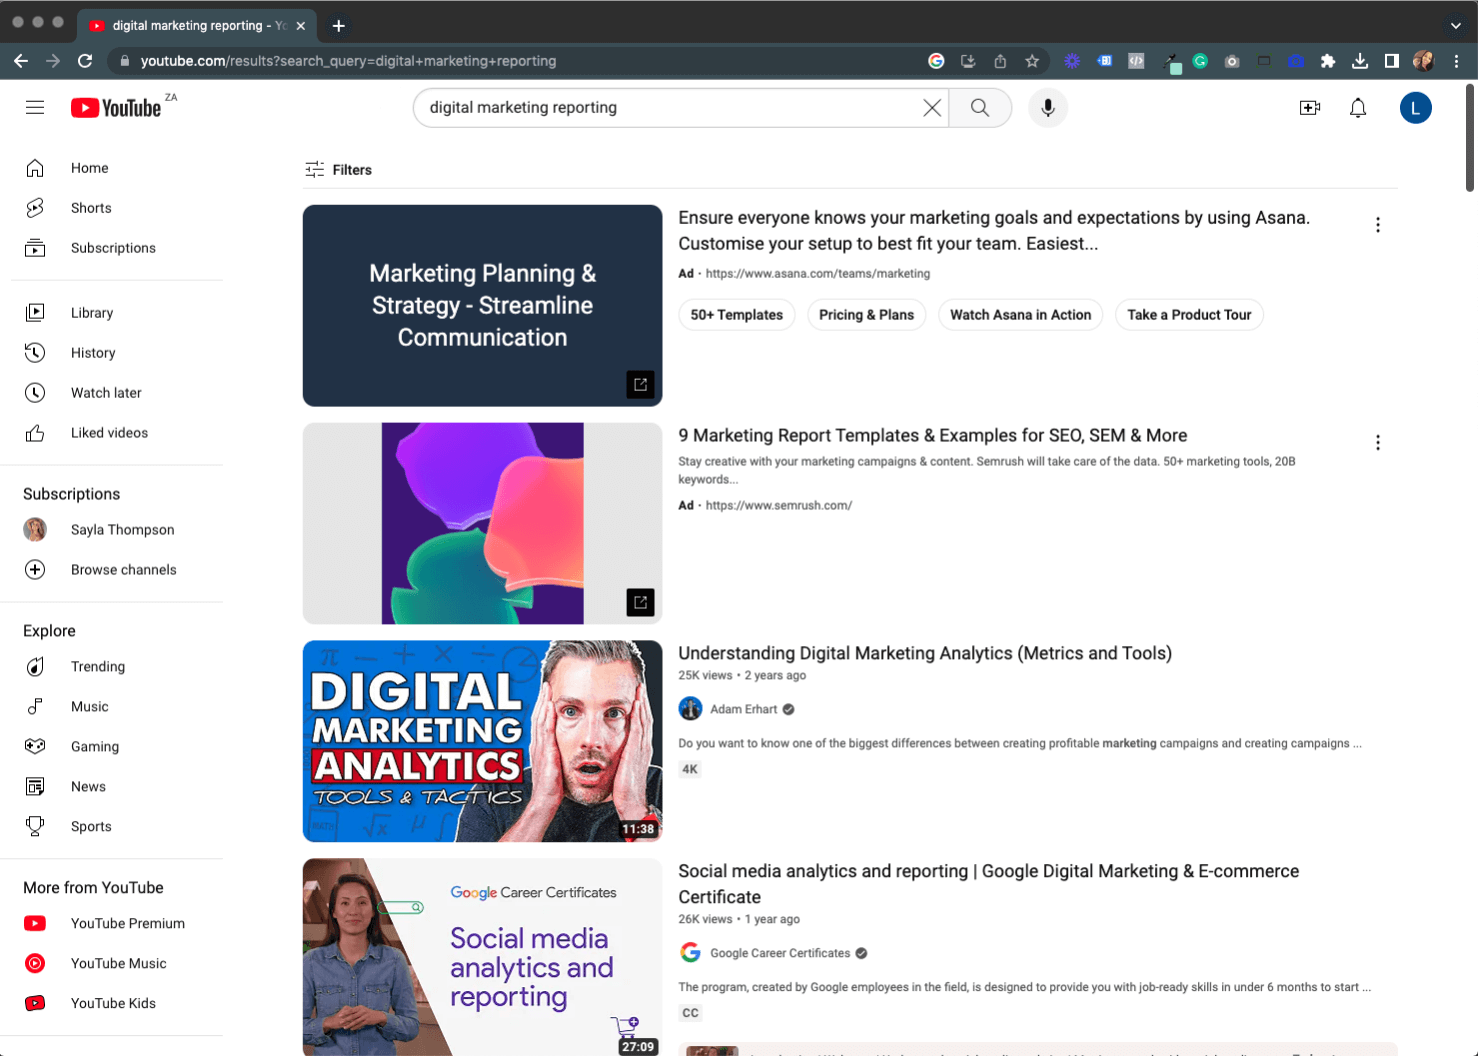
Task: Open options menu on Asana ad result
Action: click(1378, 224)
